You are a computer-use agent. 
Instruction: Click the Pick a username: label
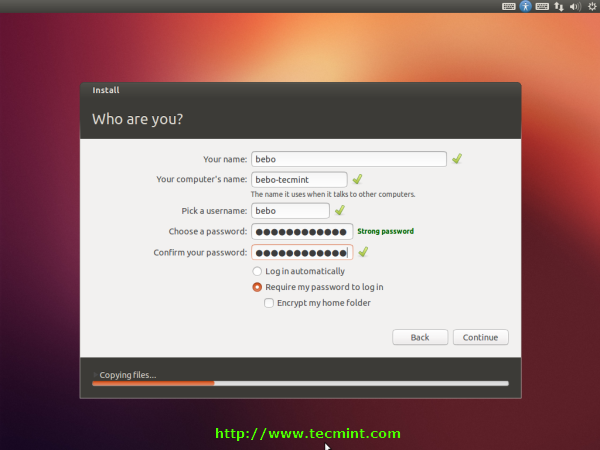(x=214, y=211)
